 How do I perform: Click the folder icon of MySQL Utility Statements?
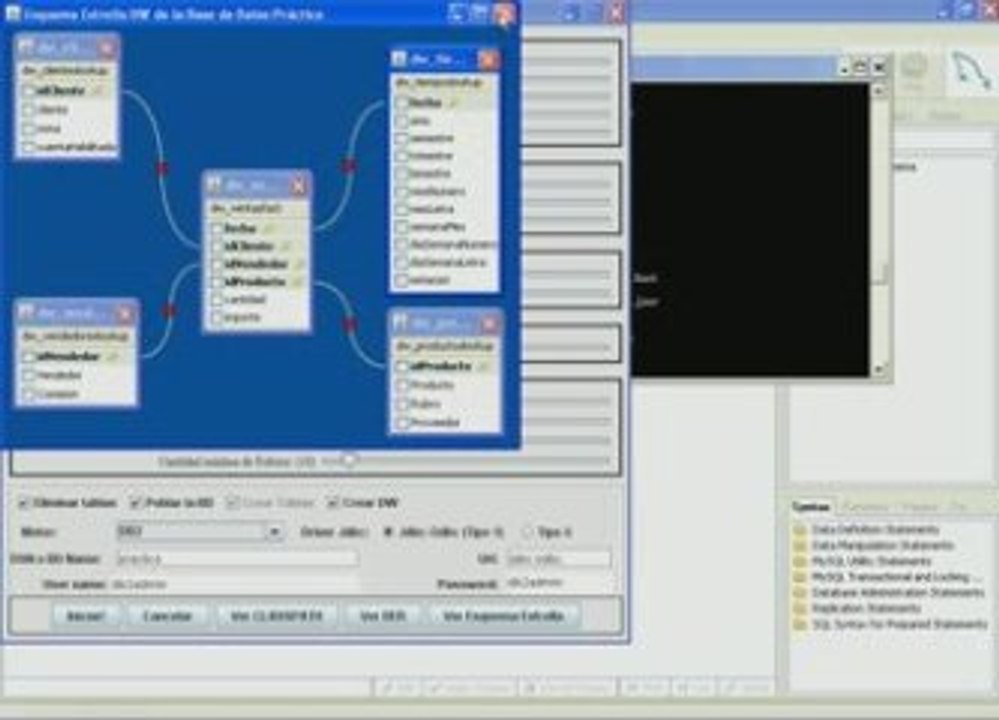click(x=799, y=562)
